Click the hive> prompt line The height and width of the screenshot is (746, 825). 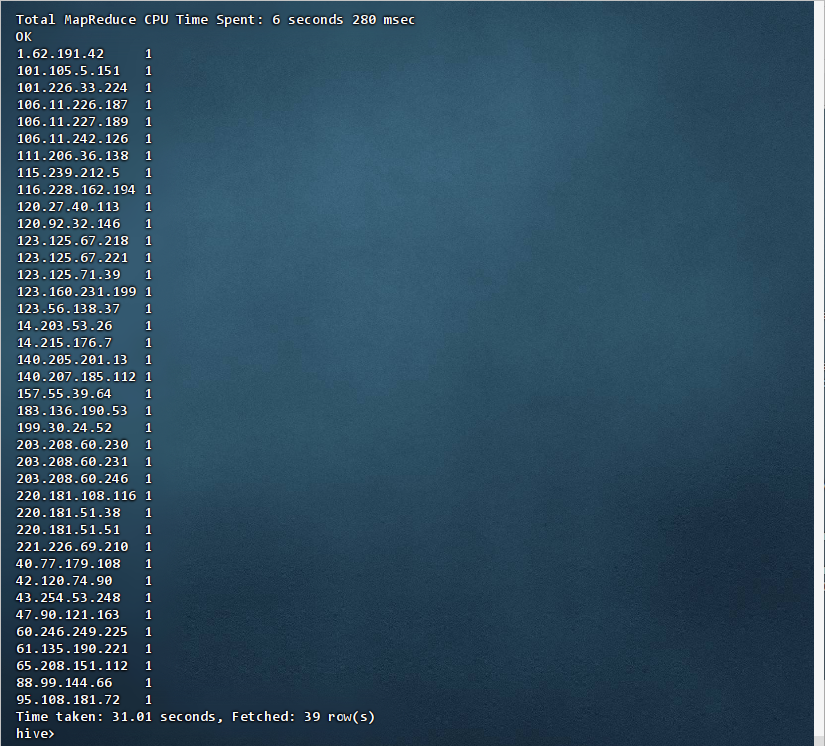[35, 733]
